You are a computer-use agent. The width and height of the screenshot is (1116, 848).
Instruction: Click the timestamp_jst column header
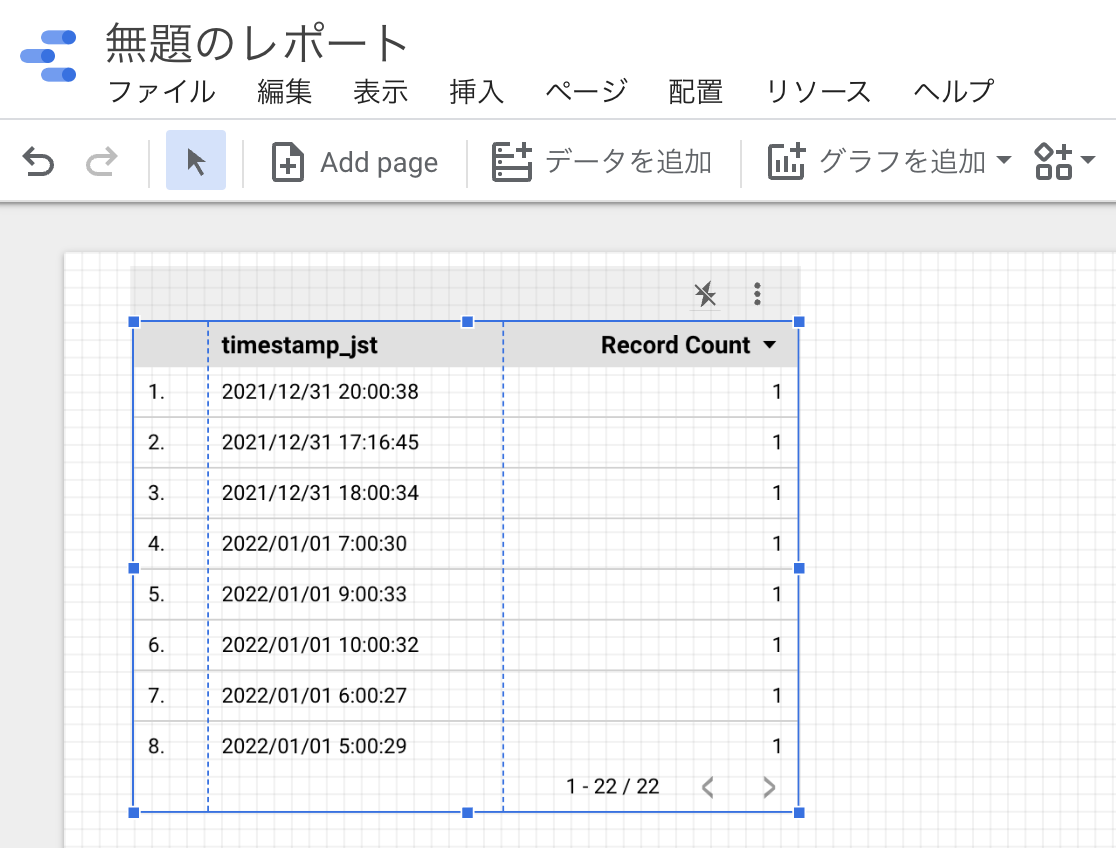pyautogui.click(x=300, y=346)
